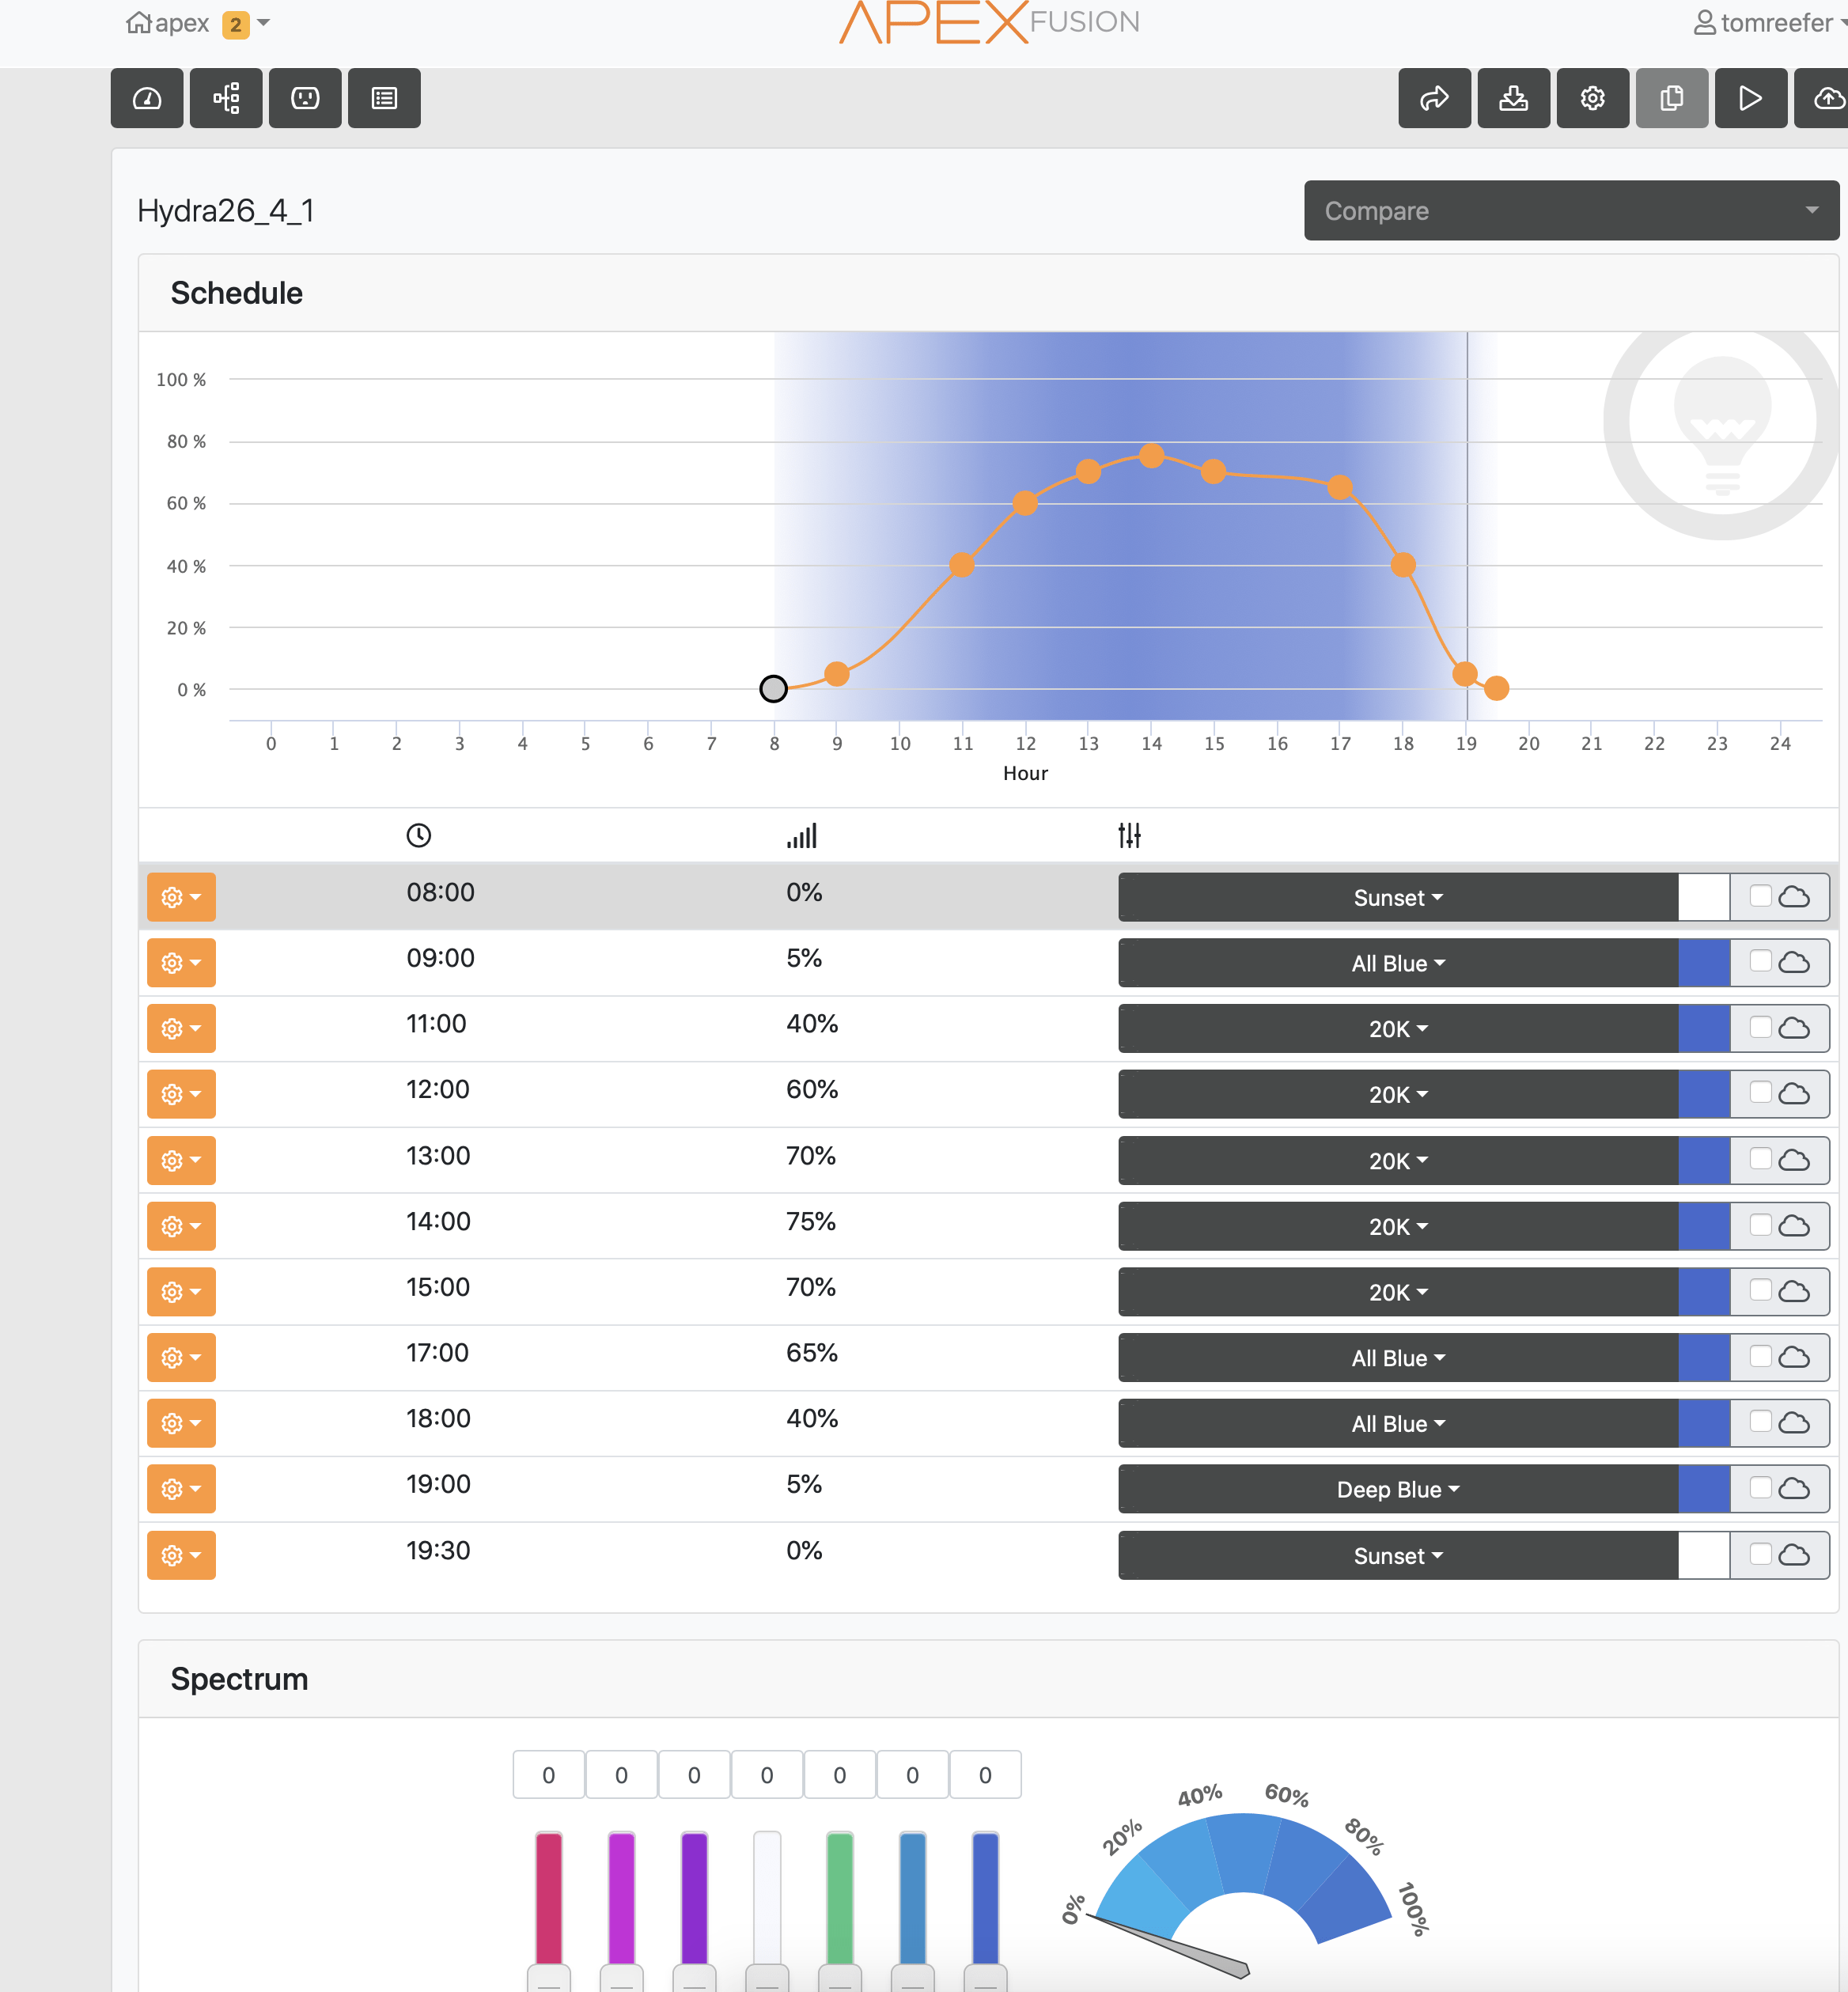Enable cloud checkbox for 19:30 row

pos(1760,1553)
